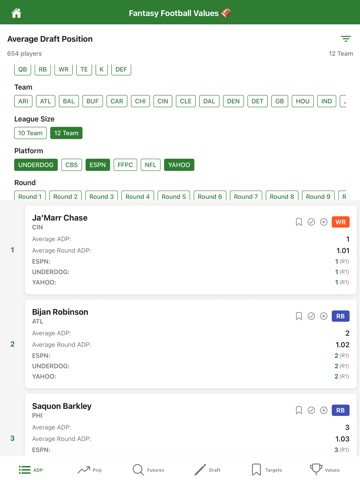The height and width of the screenshot is (480, 360).
Task: Bookmark Ja'Marr Chase as a target
Action: click(x=299, y=222)
